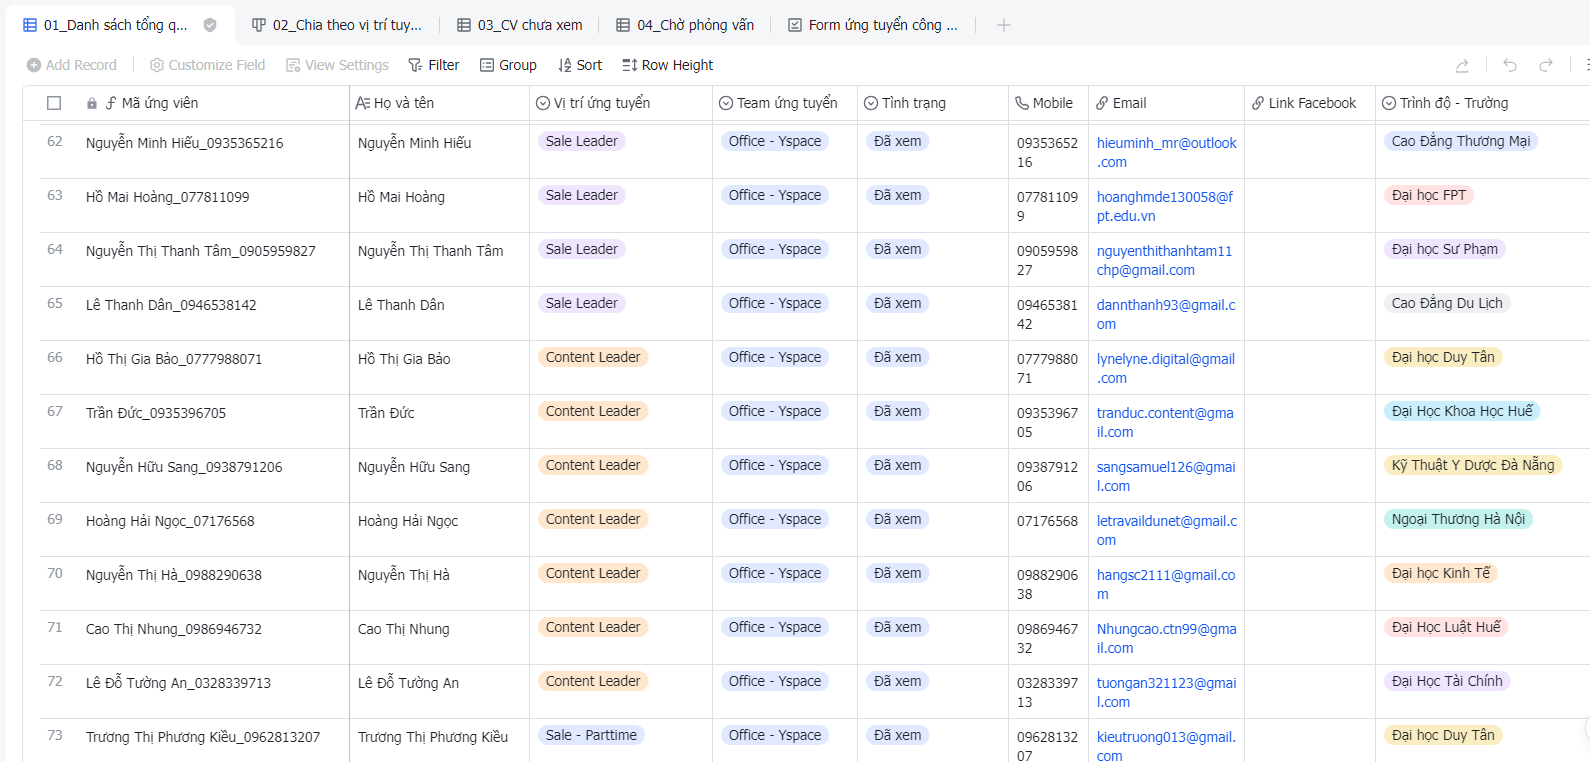This screenshot has width=1590, height=762.
Task: Click the link icon in Email header
Action: coord(1102,103)
